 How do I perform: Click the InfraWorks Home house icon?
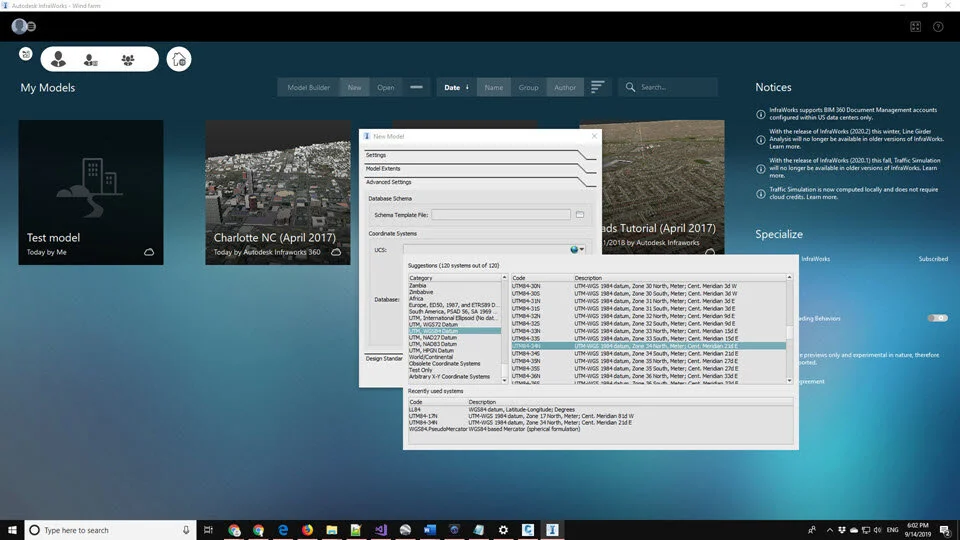click(179, 59)
